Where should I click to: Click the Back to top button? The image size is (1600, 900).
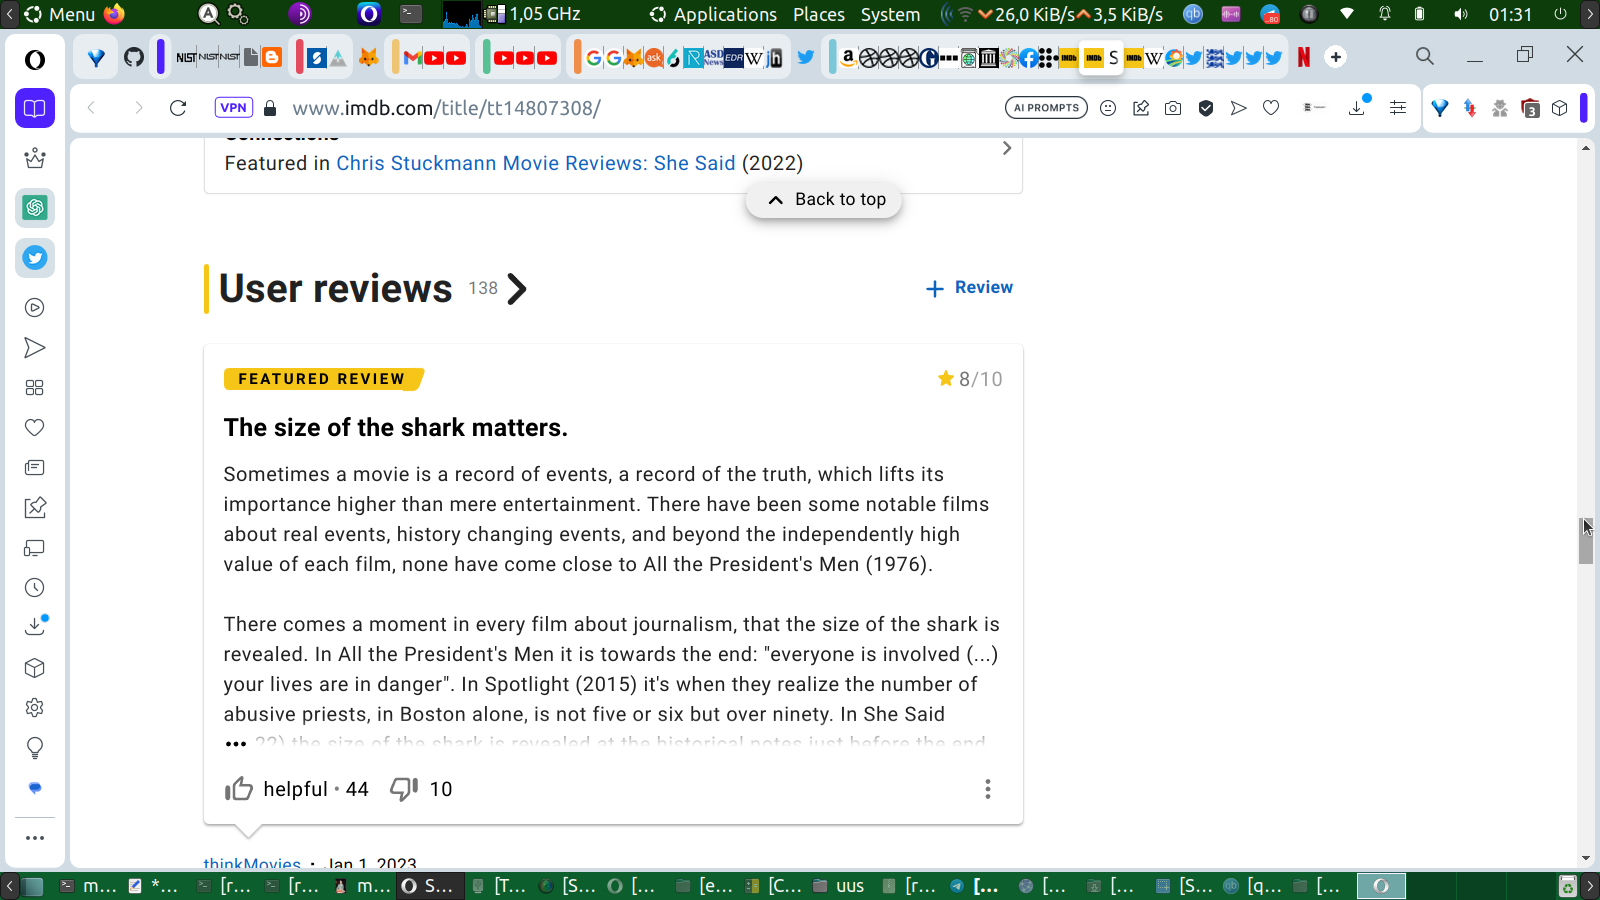click(x=824, y=199)
